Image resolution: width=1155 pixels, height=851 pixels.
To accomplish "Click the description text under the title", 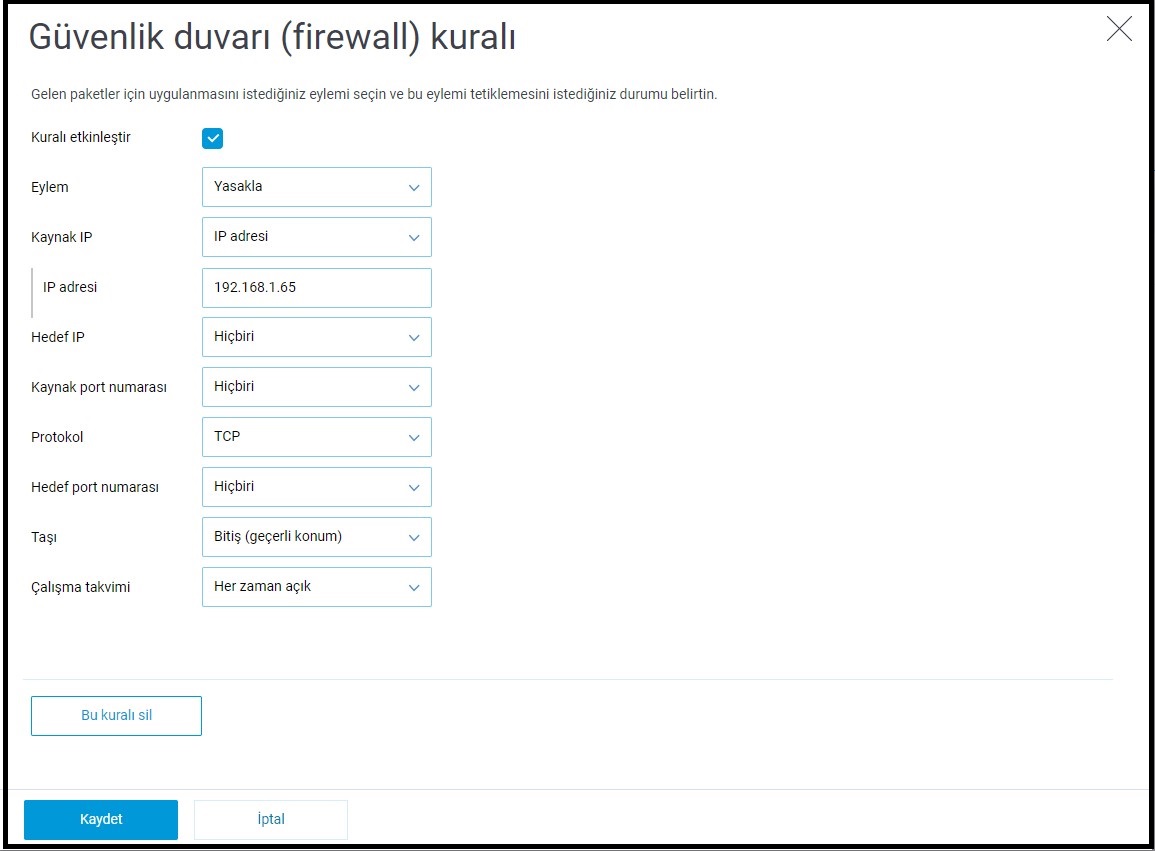I will pyautogui.click(x=374, y=95).
